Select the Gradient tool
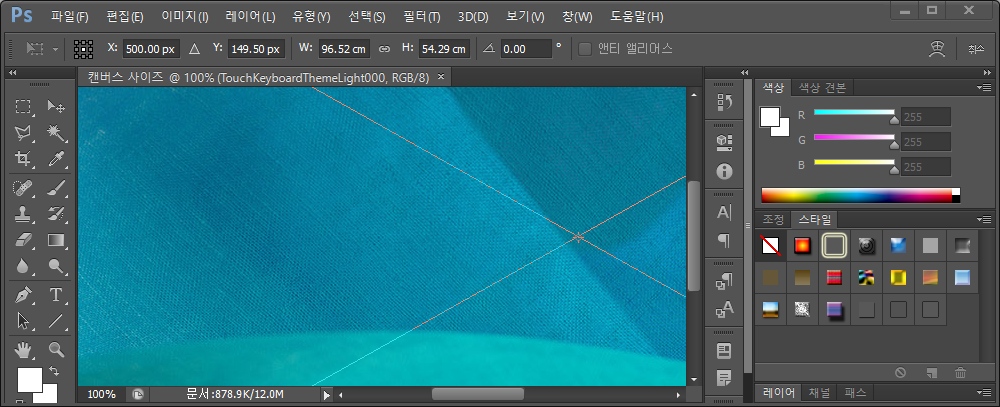 click(x=56, y=239)
